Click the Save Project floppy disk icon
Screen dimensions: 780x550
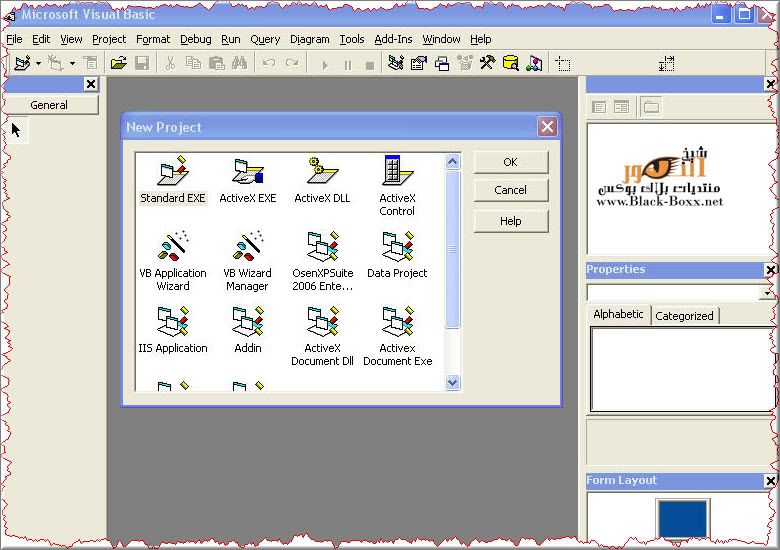[142, 63]
